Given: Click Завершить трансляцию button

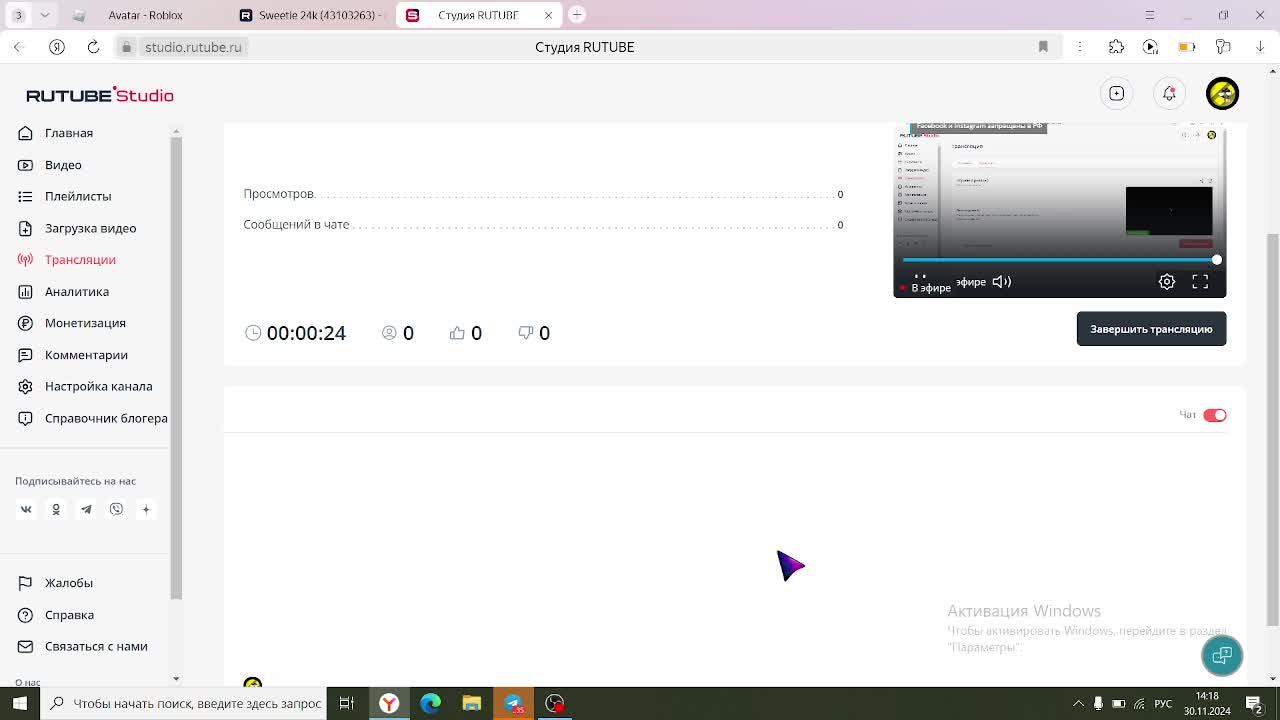Looking at the screenshot, I should pos(1151,329).
